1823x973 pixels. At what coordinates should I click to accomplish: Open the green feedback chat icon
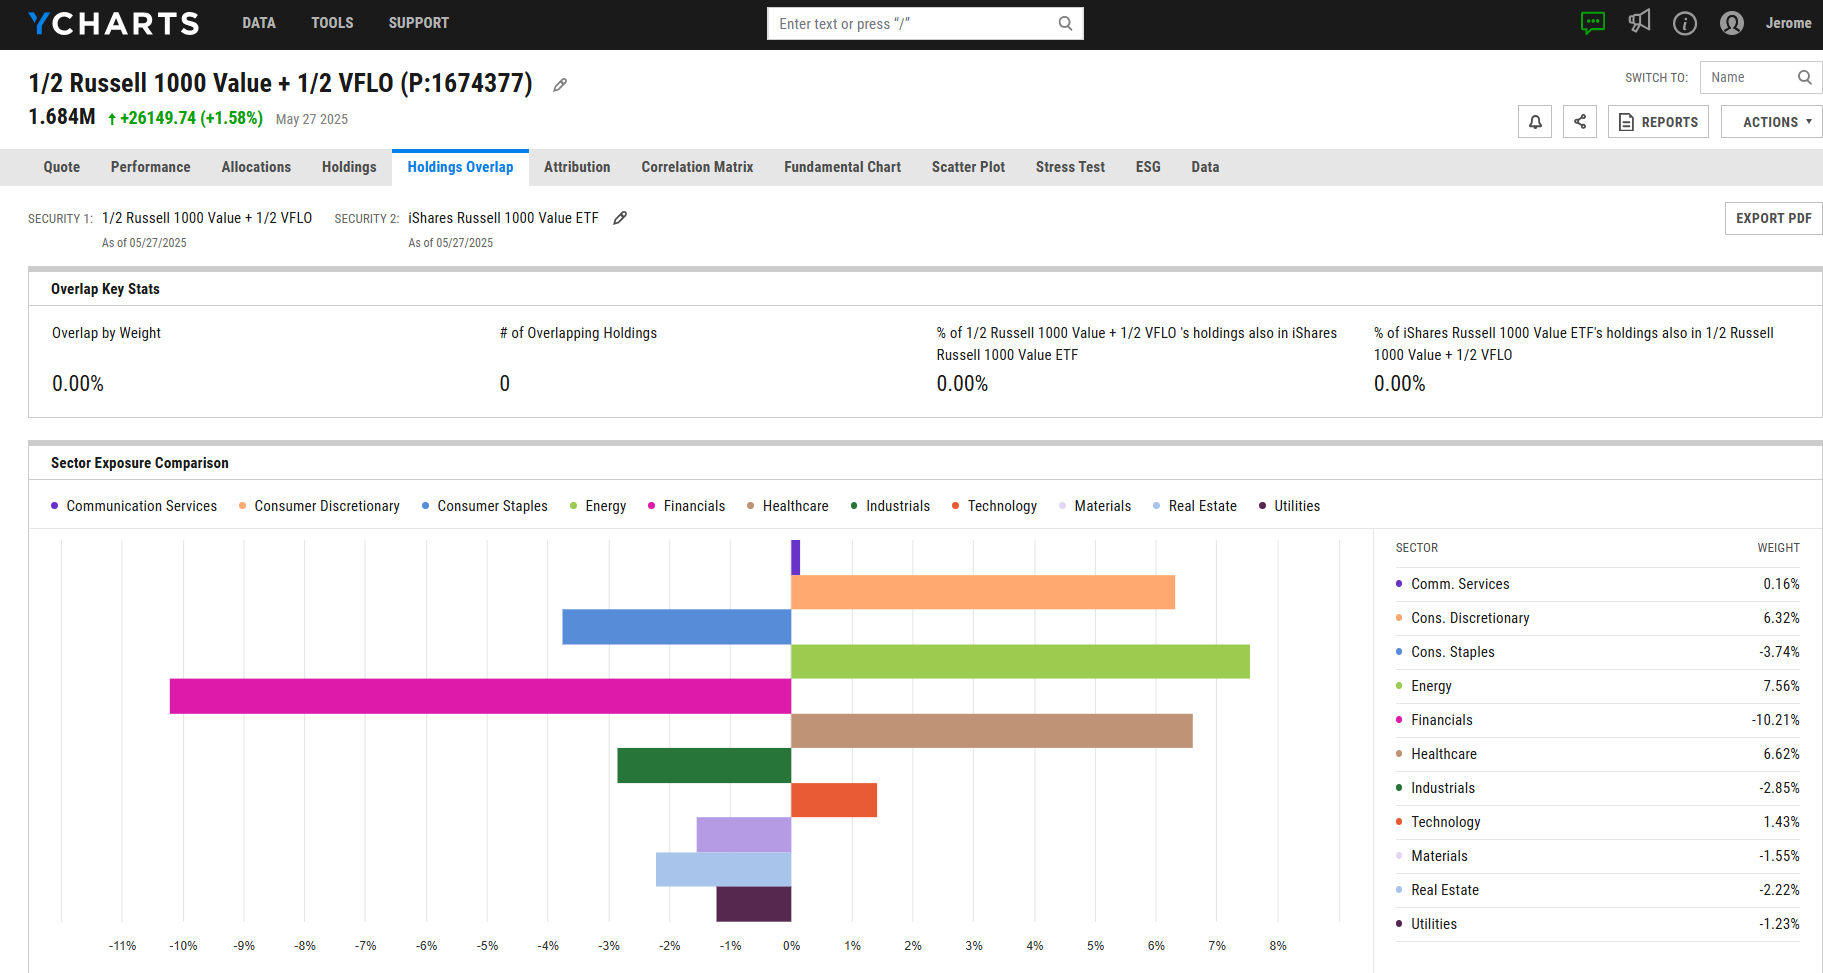(x=1592, y=21)
